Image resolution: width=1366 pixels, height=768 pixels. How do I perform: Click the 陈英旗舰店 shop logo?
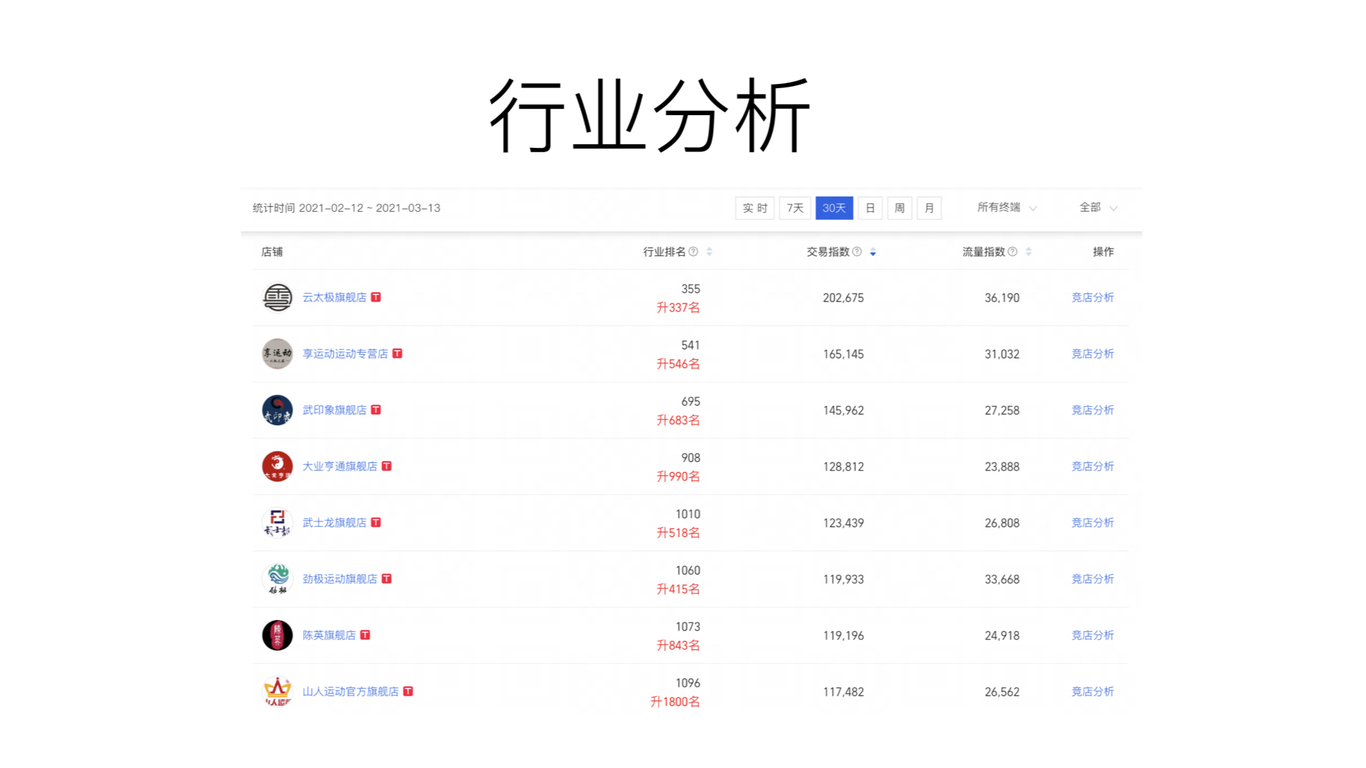tap(277, 635)
